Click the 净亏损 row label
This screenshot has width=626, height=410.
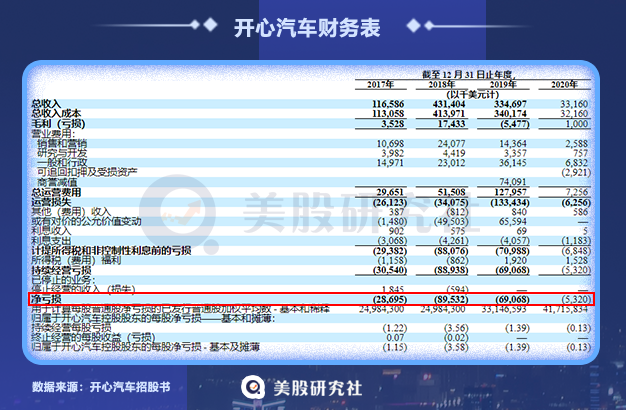tap(46, 299)
